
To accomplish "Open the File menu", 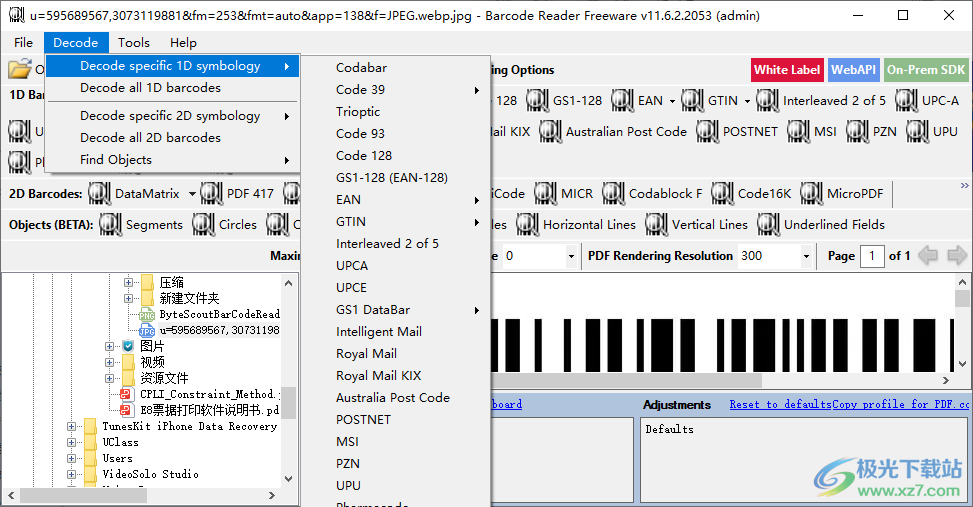I will click(23, 43).
